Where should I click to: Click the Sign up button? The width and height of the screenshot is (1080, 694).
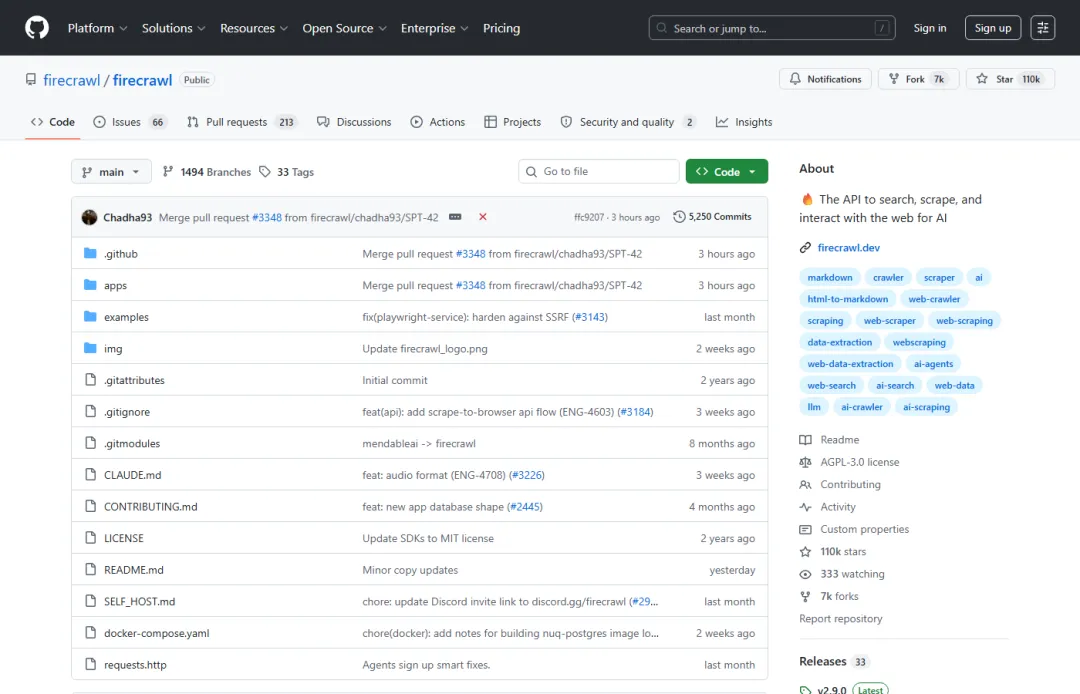point(993,28)
